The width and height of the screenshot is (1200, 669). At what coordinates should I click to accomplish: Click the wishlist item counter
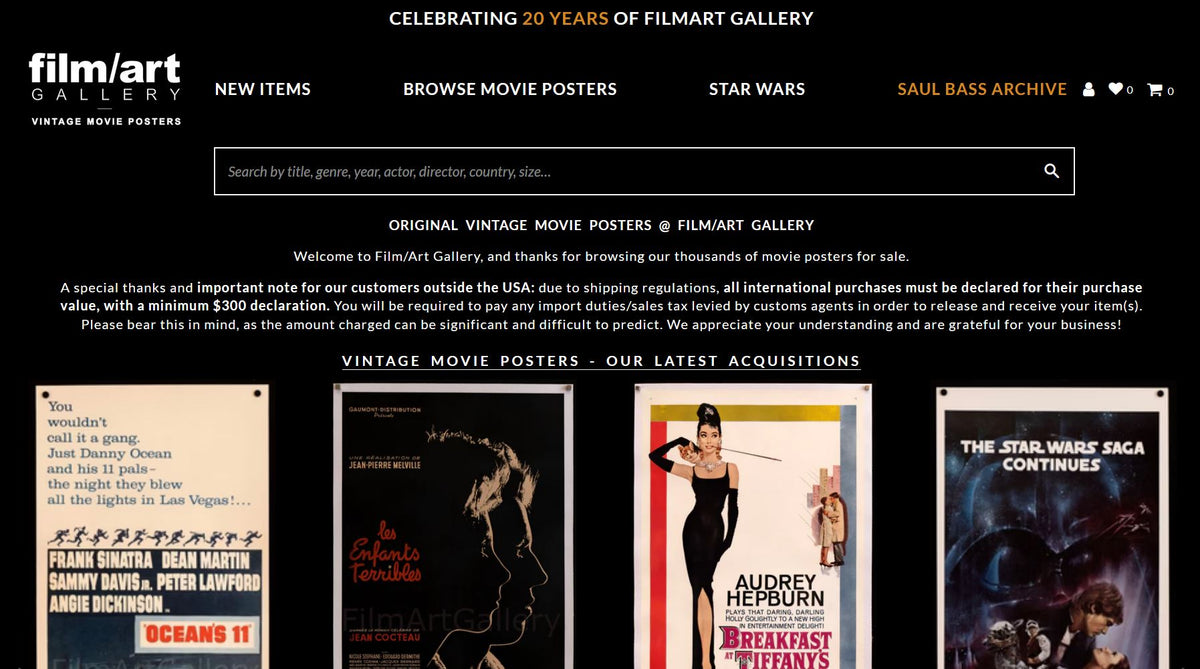click(x=1131, y=89)
